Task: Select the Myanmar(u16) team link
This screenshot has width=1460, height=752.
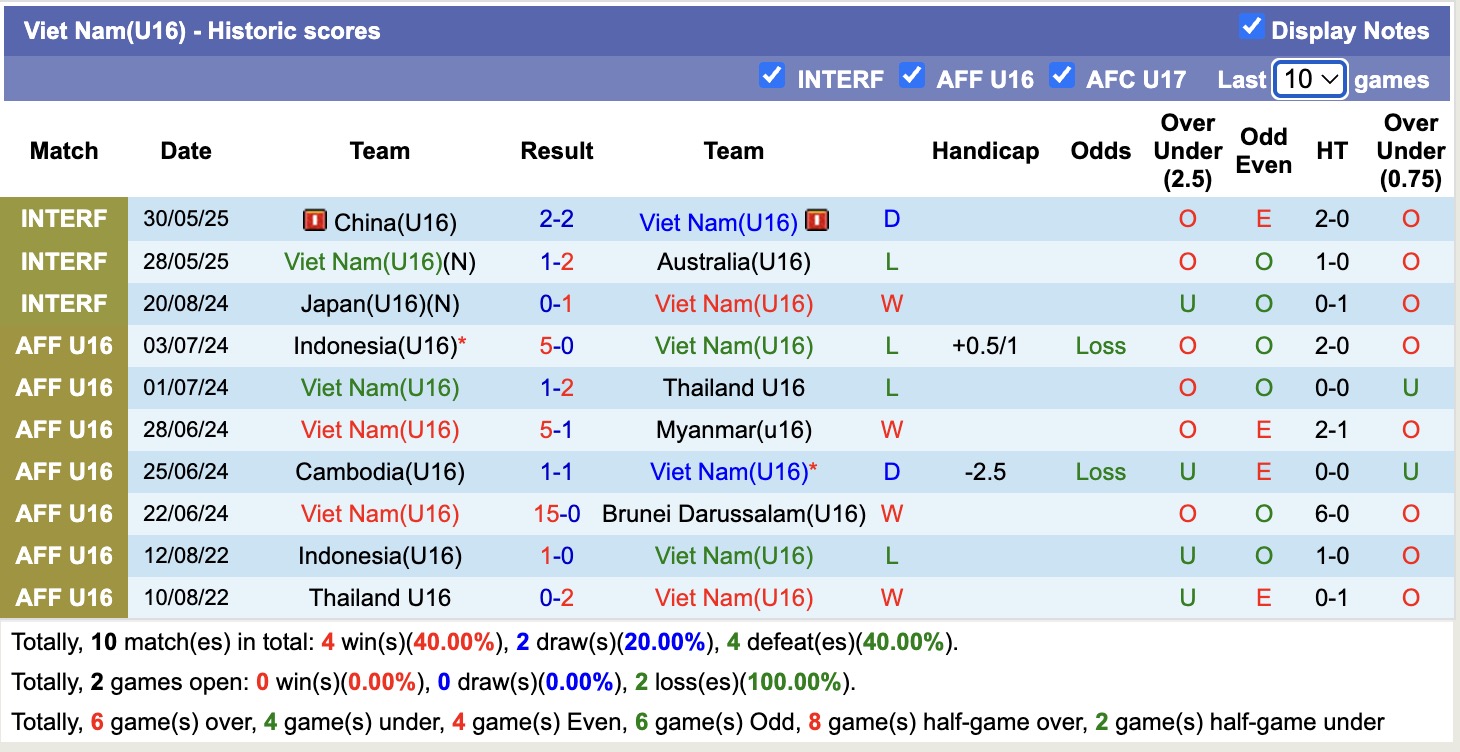Action: click(733, 430)
